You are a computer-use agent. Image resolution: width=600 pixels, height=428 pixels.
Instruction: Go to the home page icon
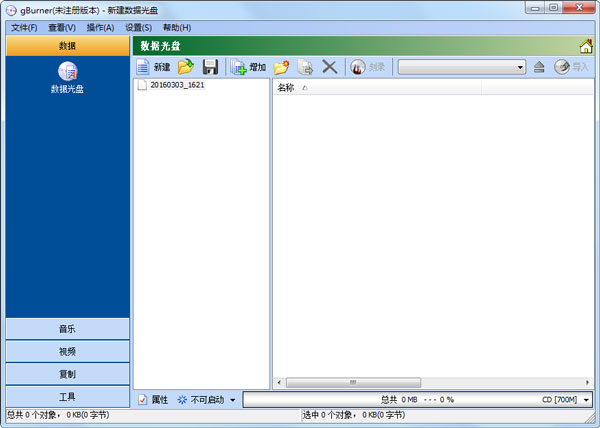586,47
